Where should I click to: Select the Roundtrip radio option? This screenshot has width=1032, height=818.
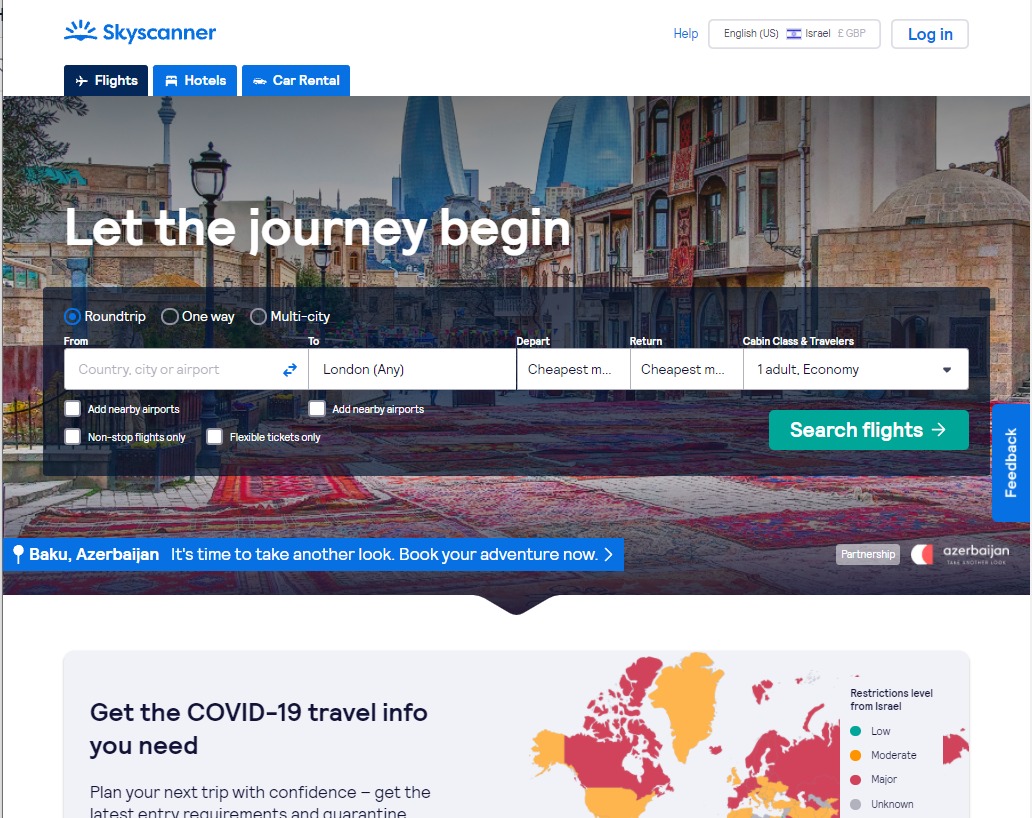(72, 317)
